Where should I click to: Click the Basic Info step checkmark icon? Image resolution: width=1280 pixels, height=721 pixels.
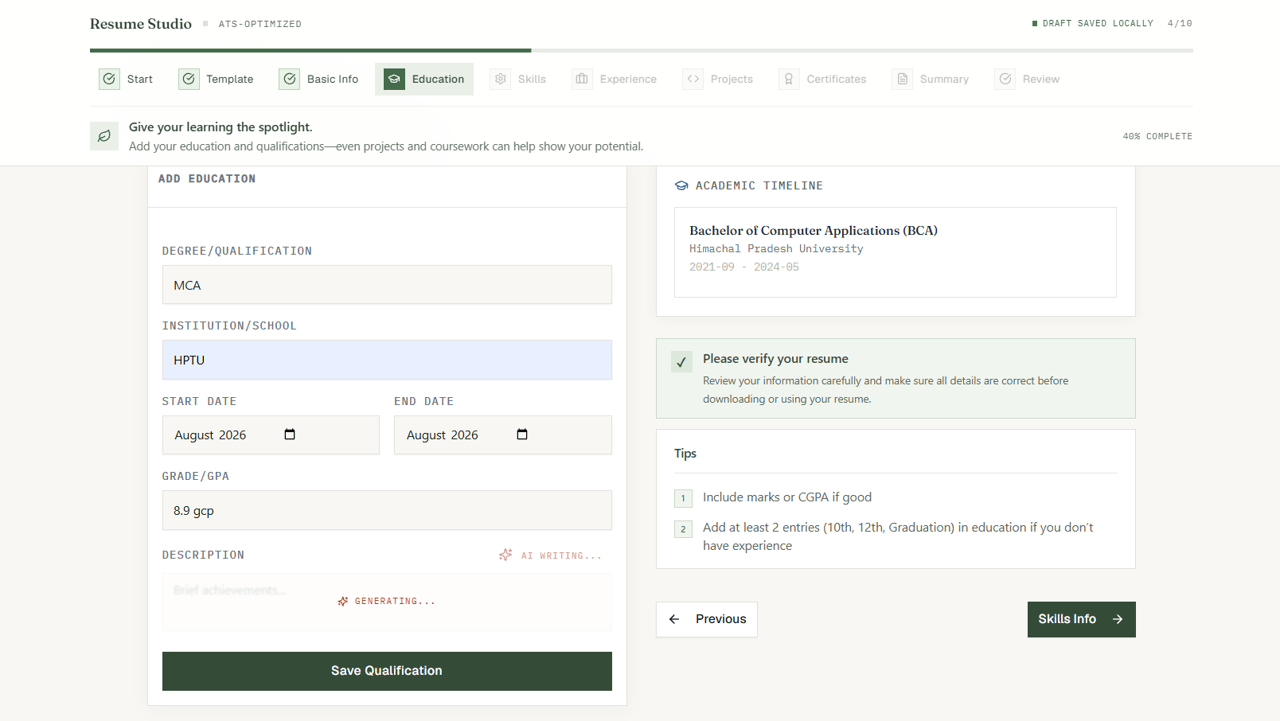click(289, 79)
